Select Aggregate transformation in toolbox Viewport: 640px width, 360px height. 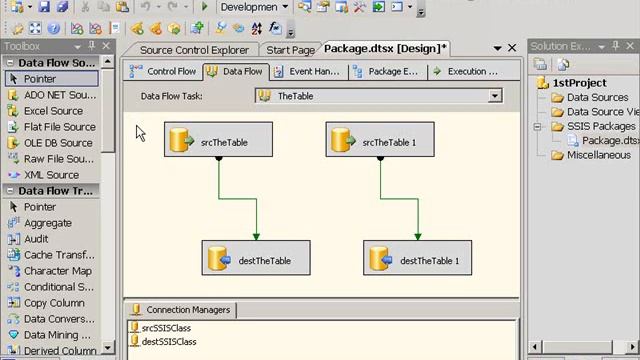click(x=52, y=223)
